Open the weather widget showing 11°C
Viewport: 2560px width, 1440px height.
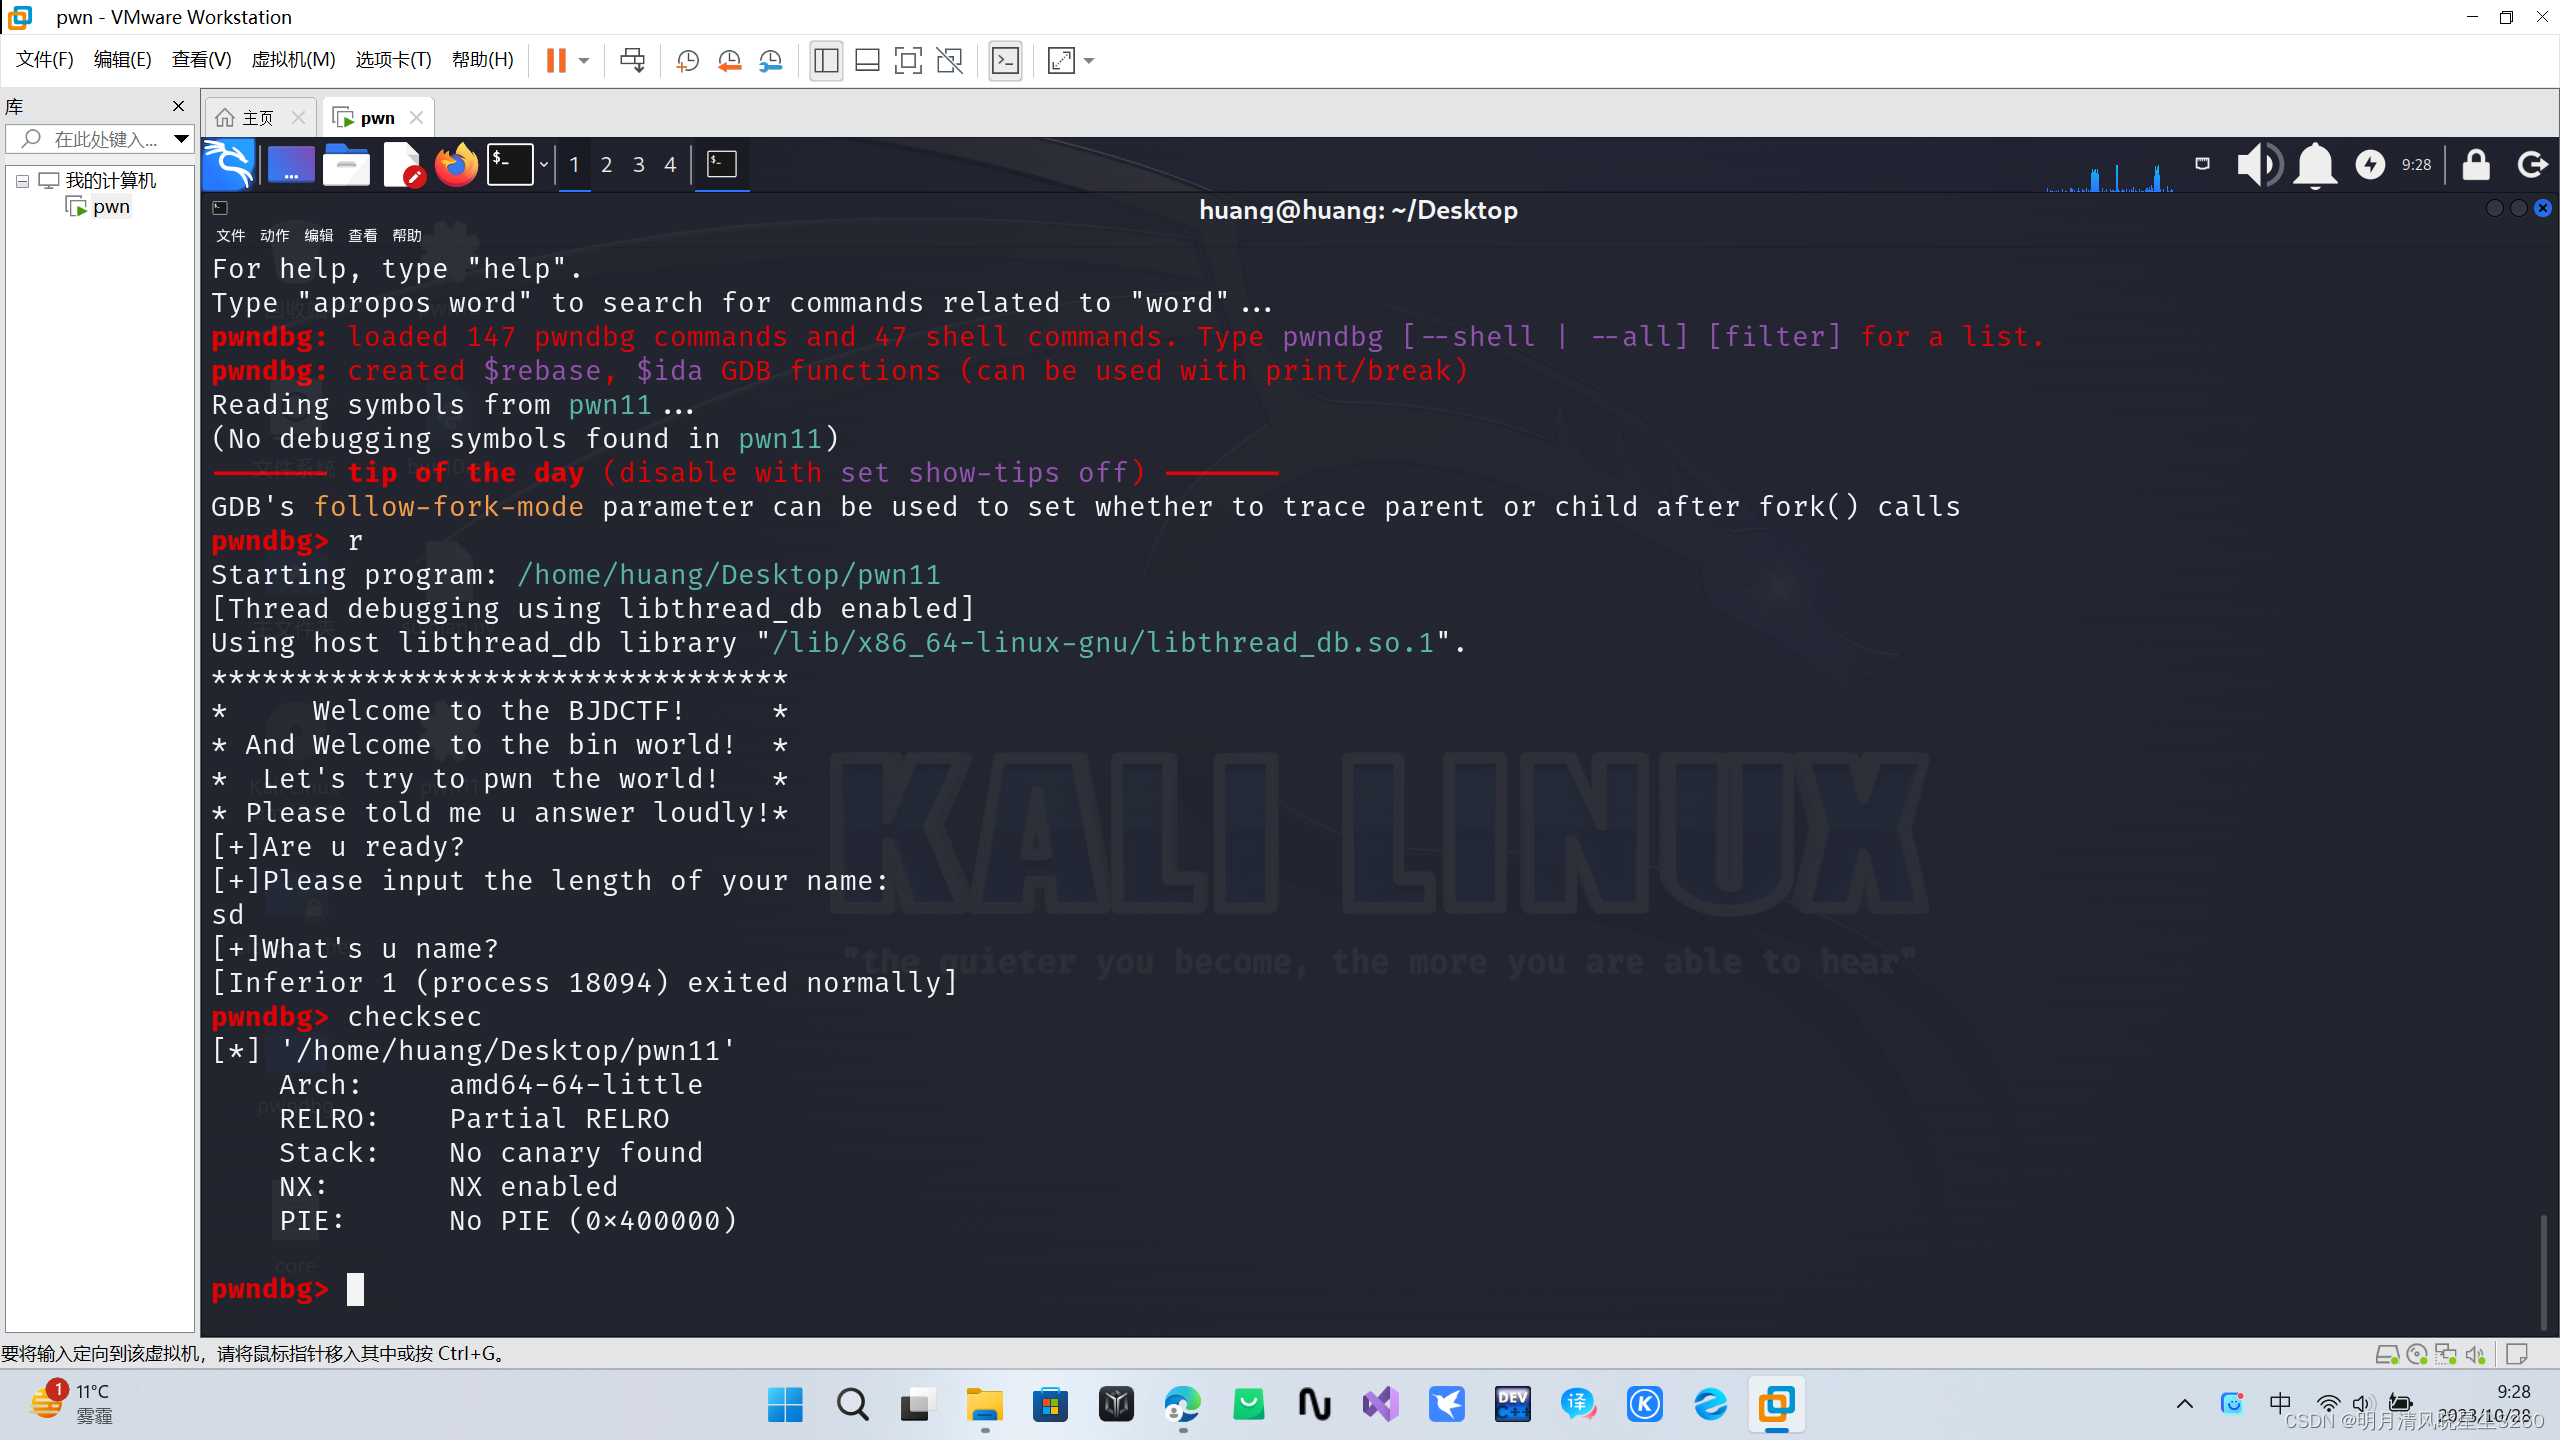pyautogui.click(x=70, y=1404)
